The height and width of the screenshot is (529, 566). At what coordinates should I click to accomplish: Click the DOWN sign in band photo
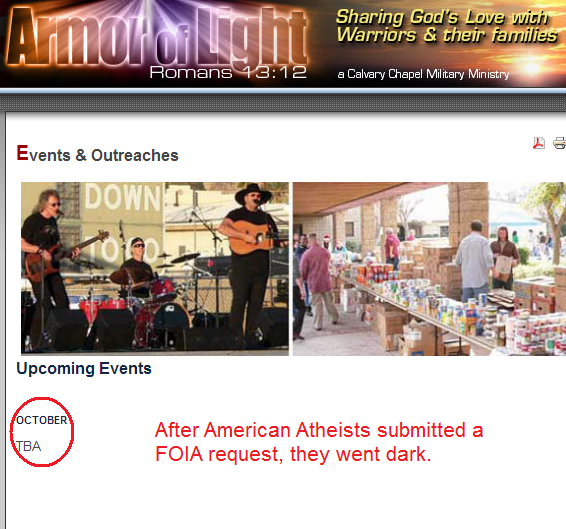coord(123,197)
